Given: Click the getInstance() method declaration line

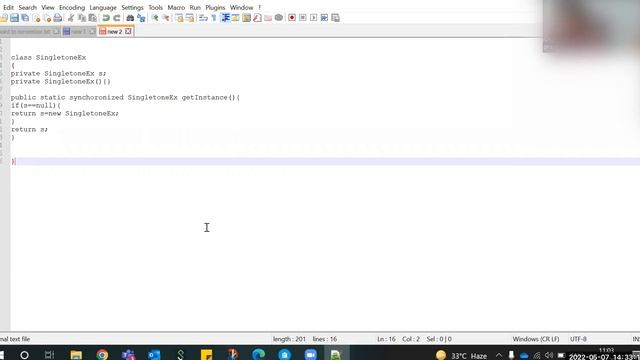Looking at the screenshot, I should (125, 98).
